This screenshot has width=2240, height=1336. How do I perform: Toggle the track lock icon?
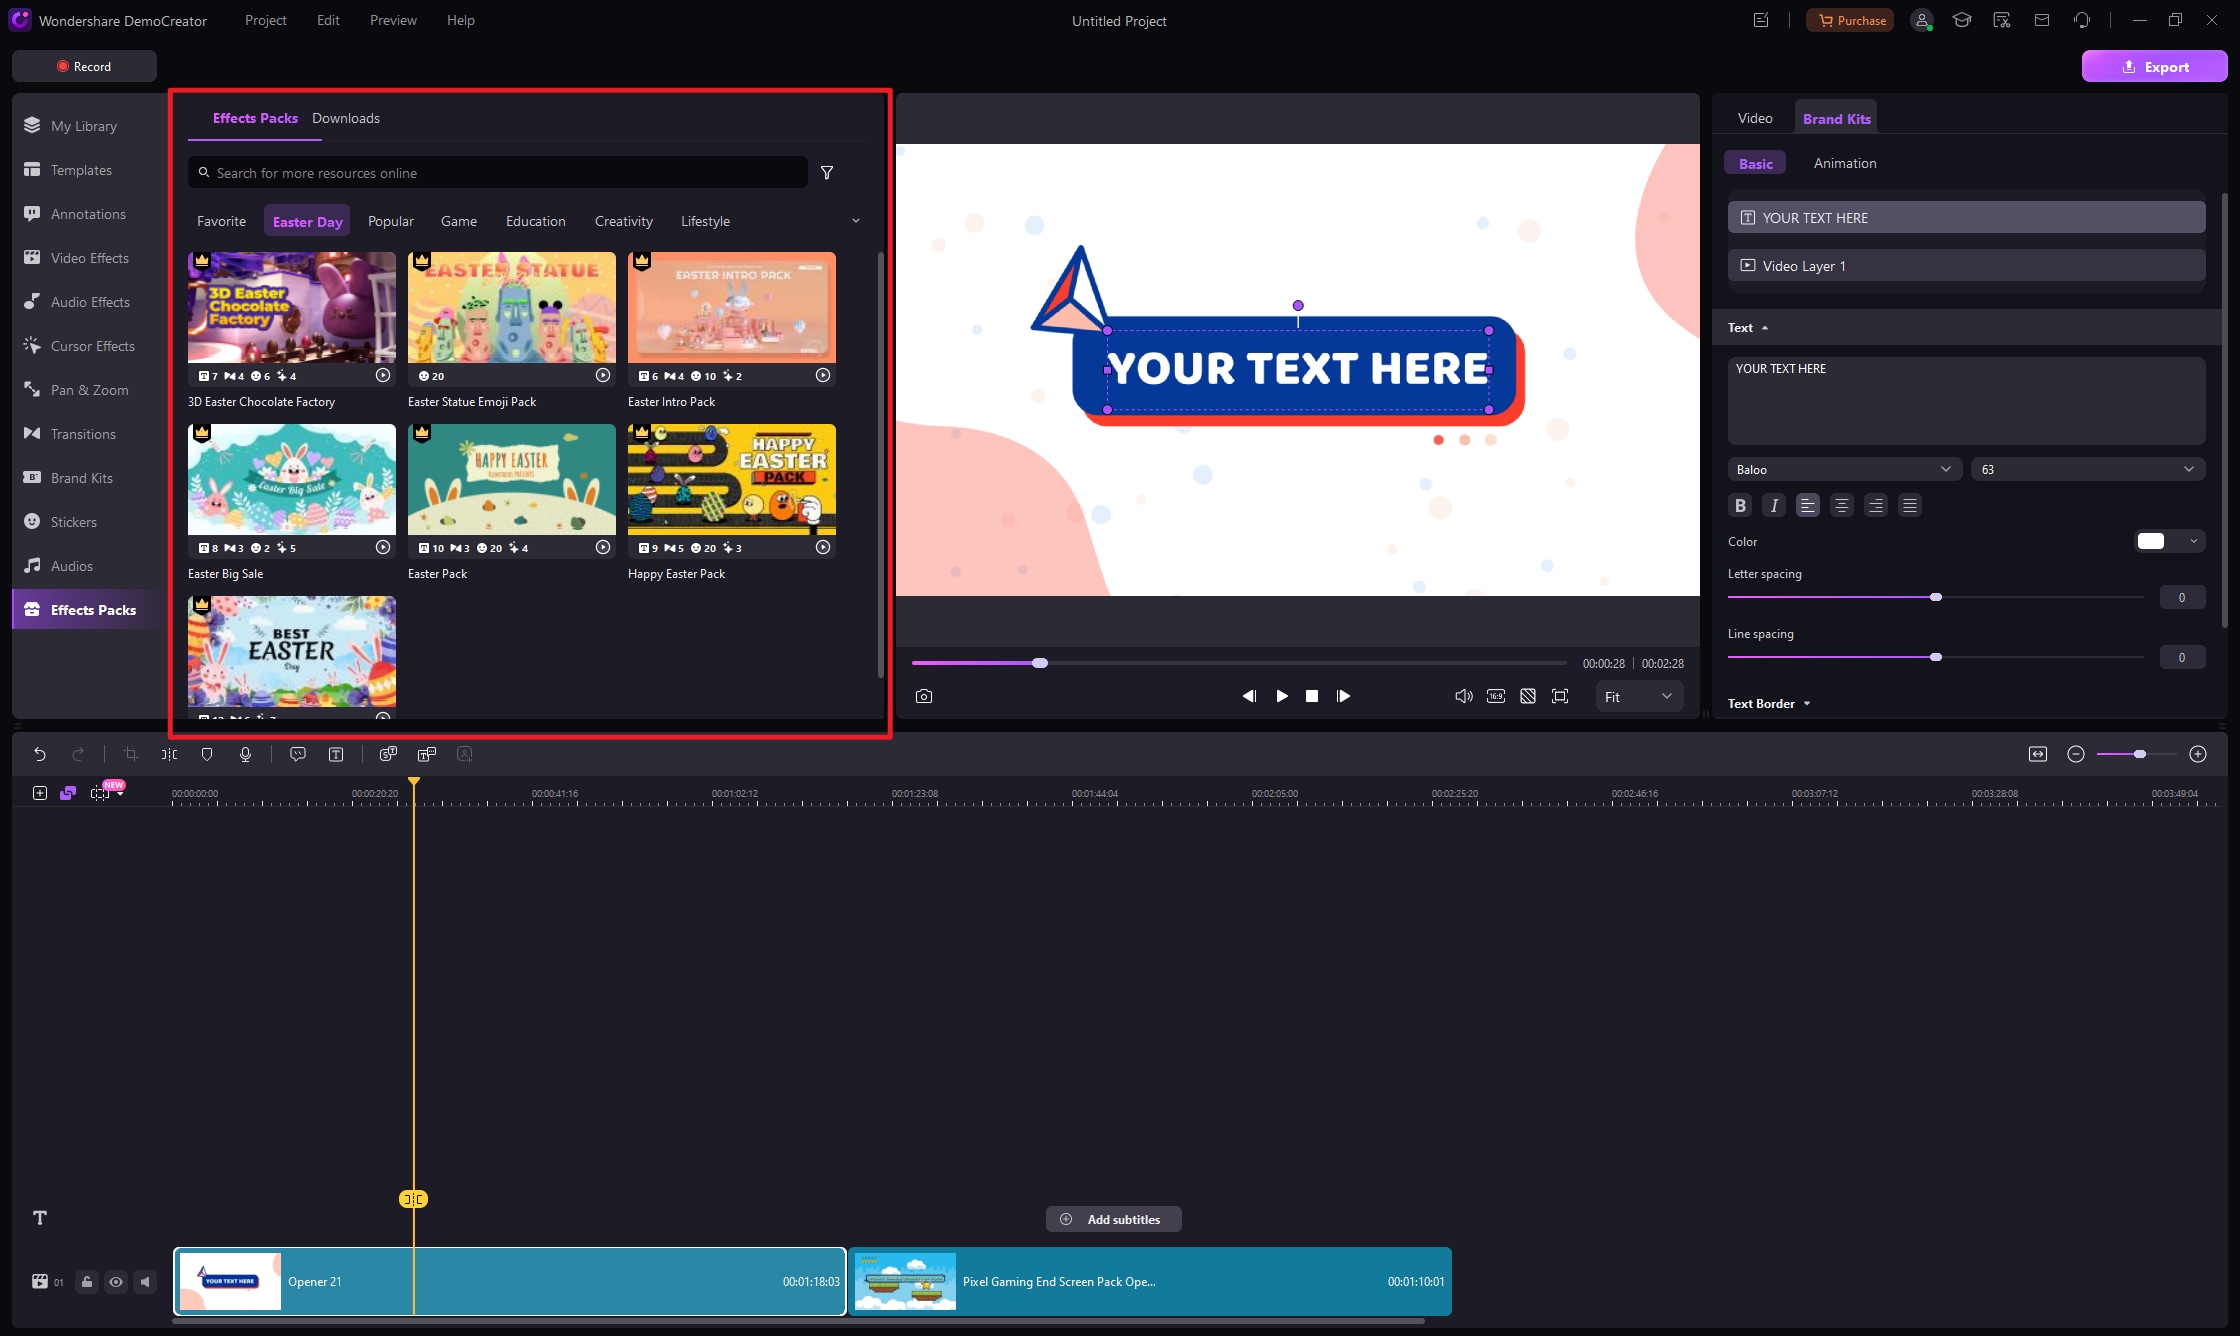tap(87, 1282)
